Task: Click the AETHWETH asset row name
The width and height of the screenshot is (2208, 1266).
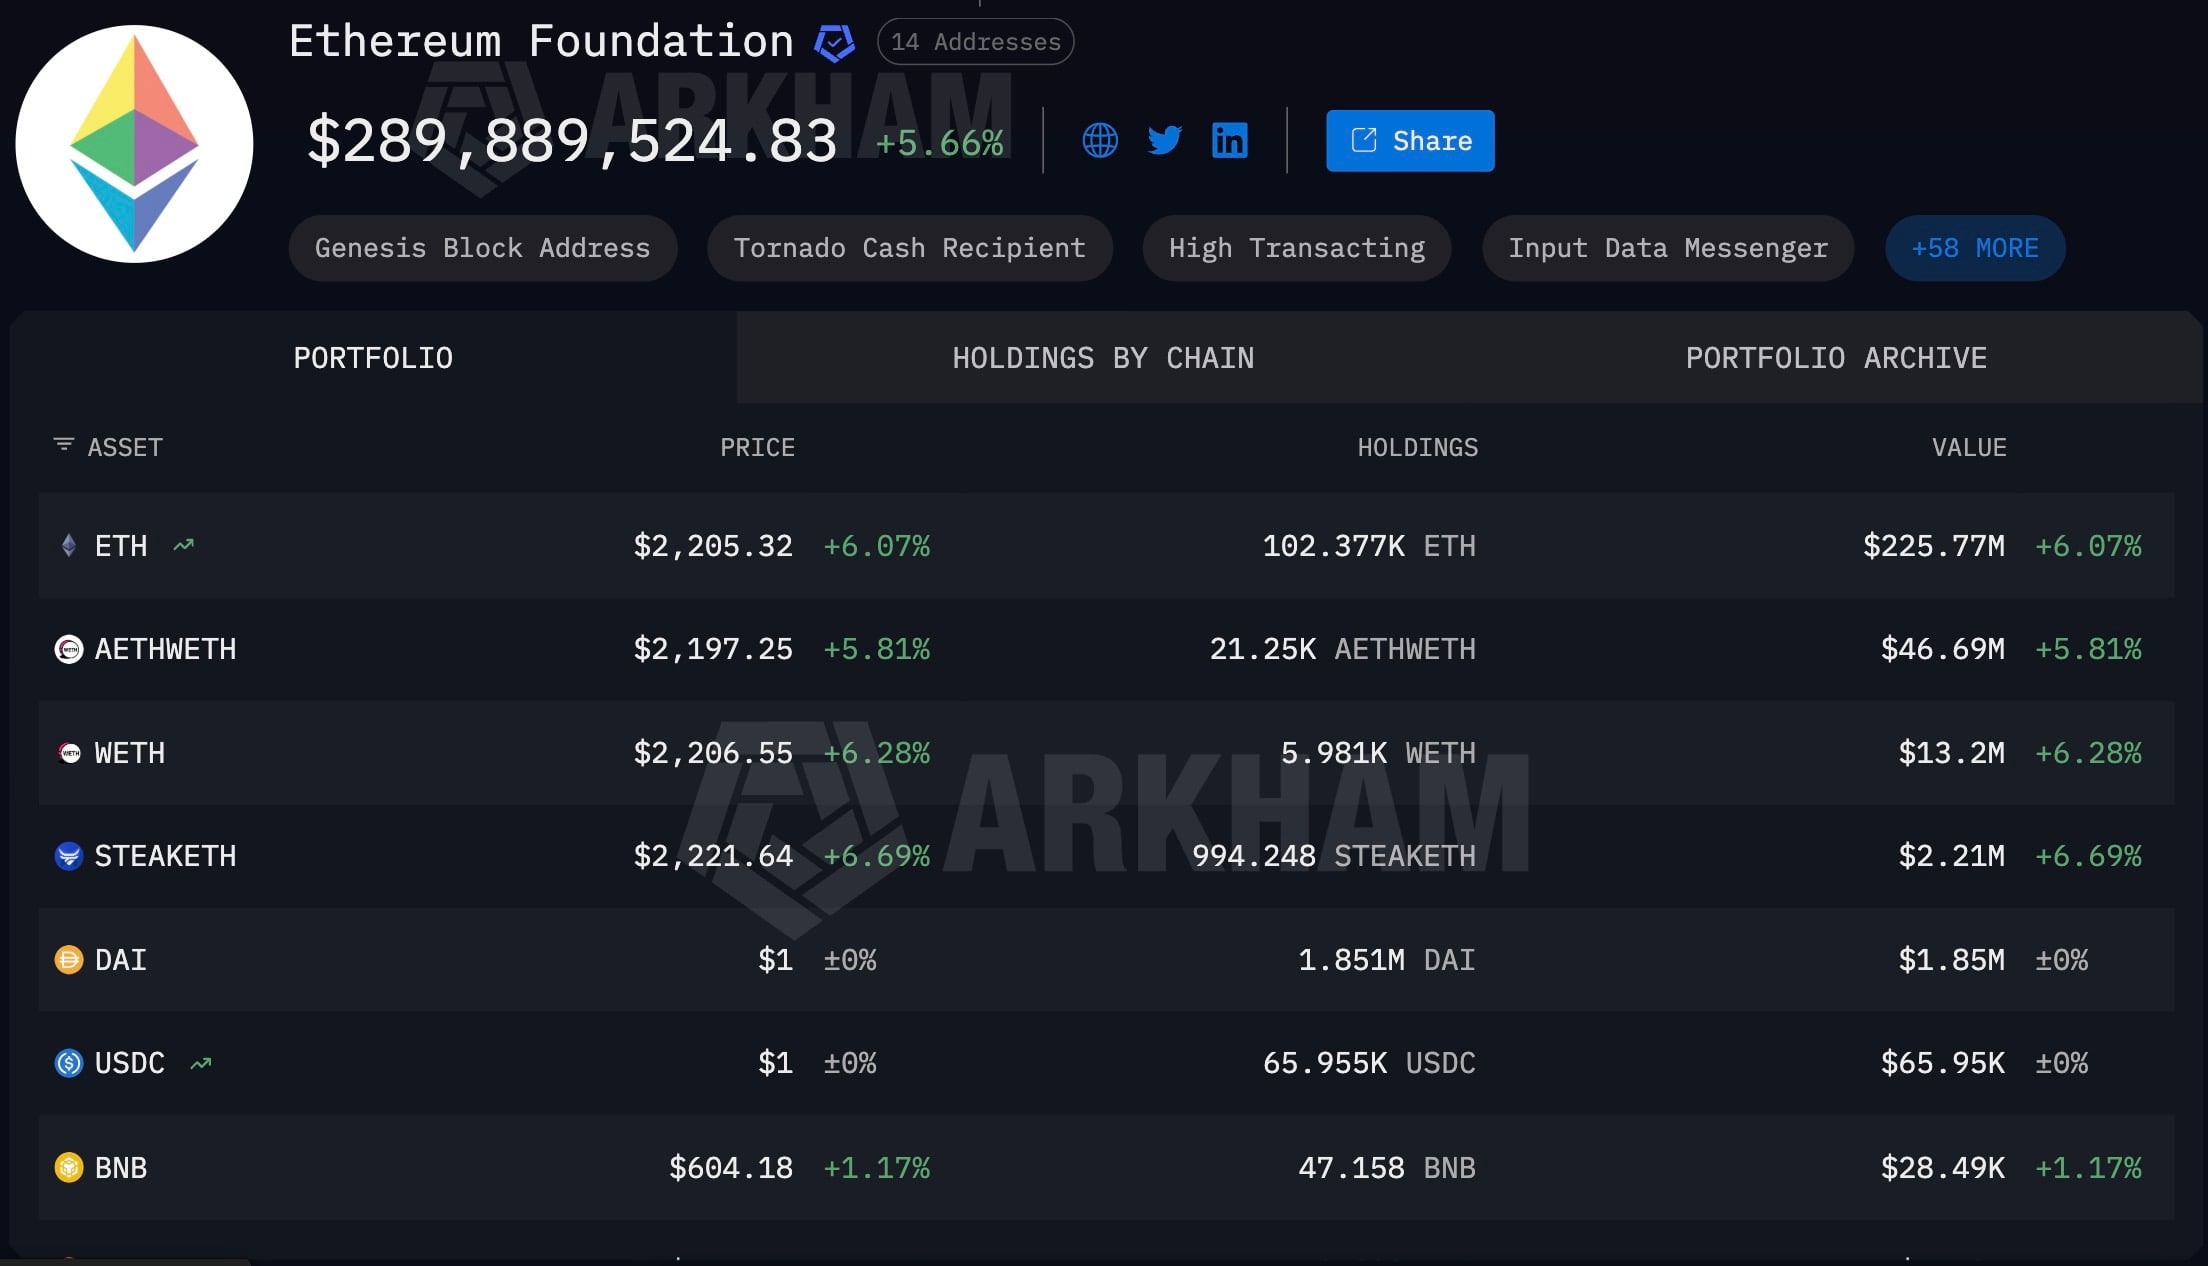Action: point(165,649)
